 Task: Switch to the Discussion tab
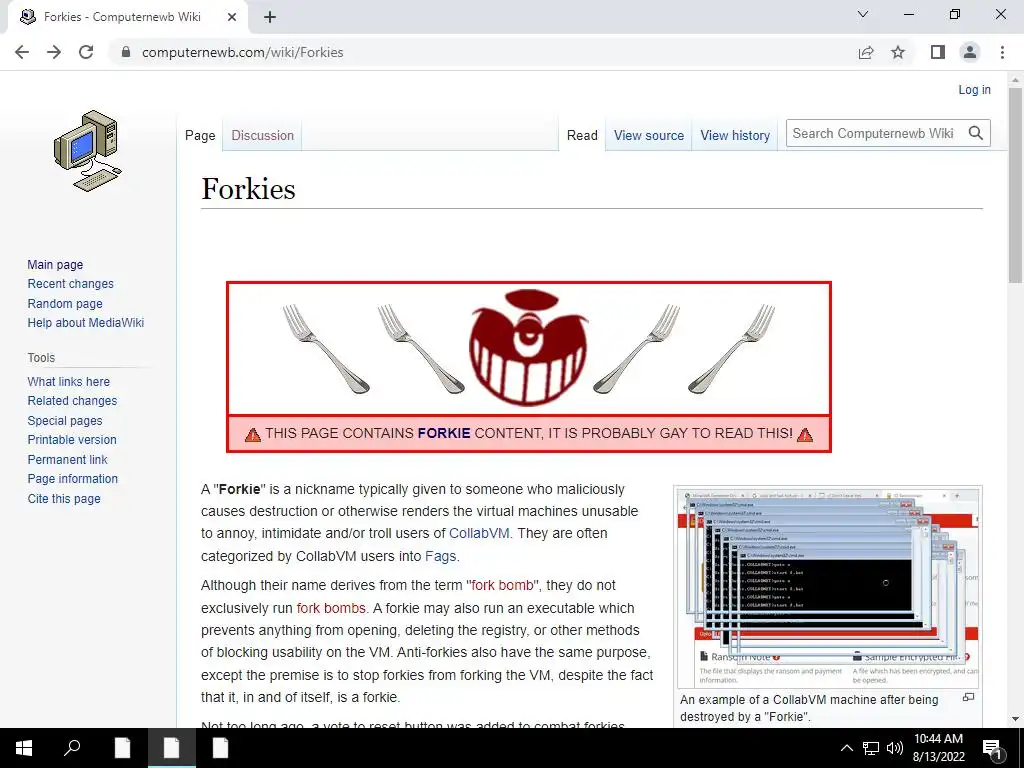[x=263, y=135]
